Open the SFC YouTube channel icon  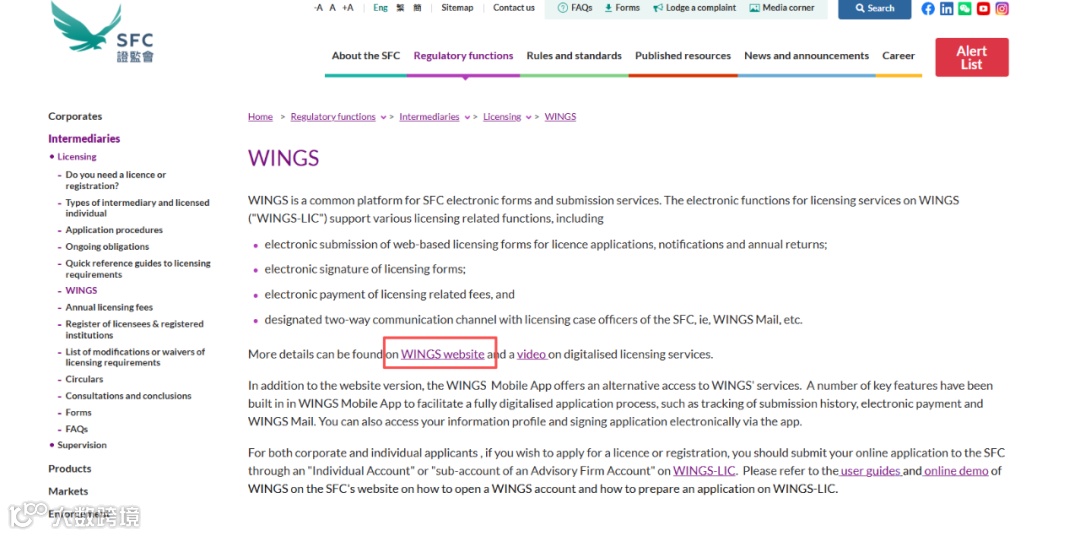(x=984, y=8)
